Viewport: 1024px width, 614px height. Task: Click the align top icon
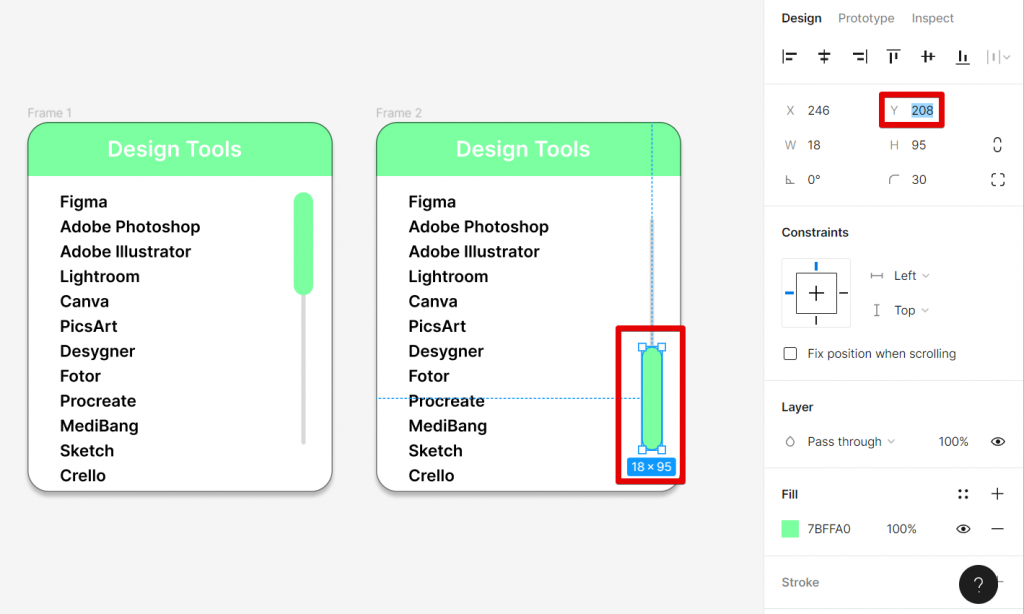(x=893, y=57)
